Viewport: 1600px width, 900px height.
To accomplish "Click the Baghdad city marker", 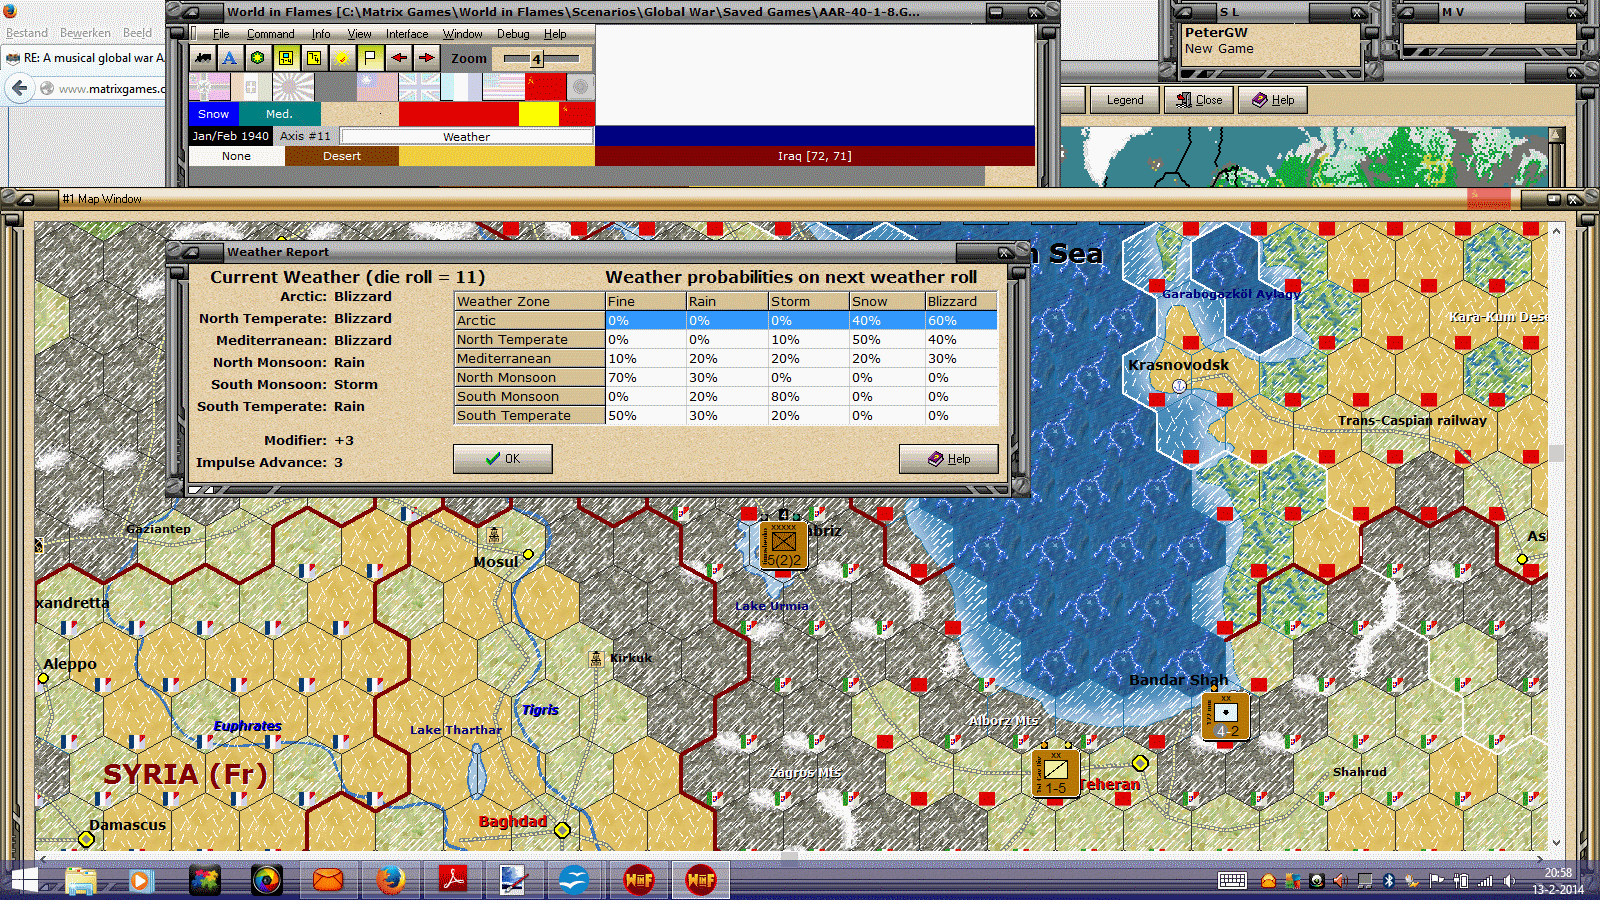I will point(562,830).
